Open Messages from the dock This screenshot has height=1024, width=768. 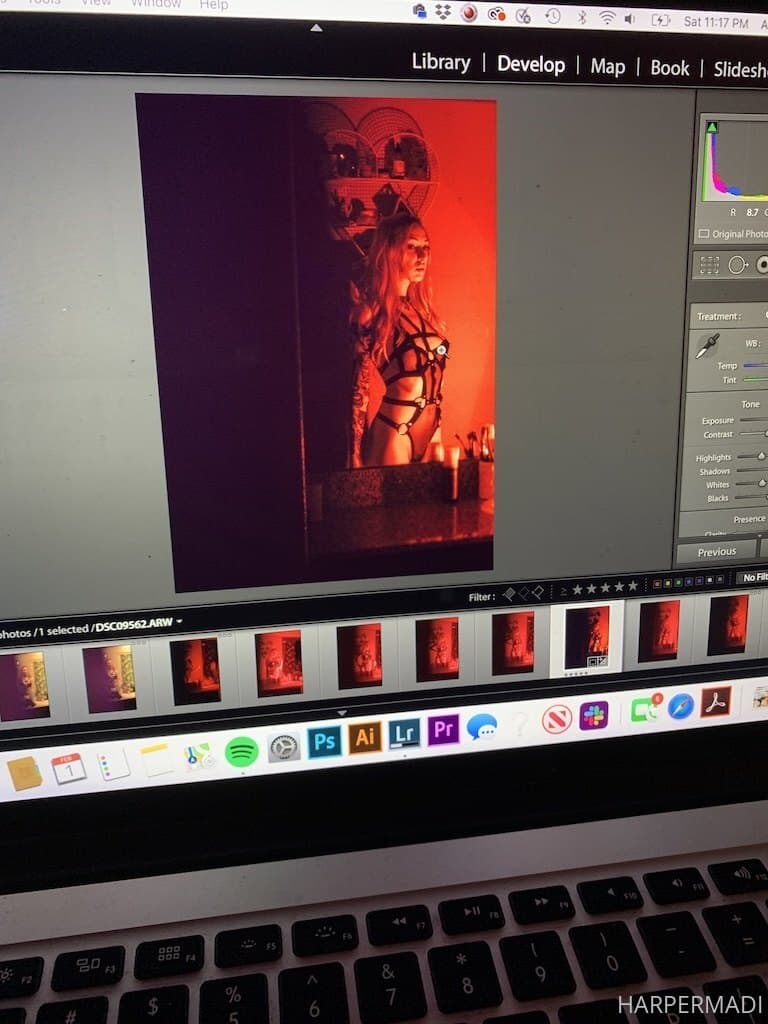[x=482, y=726]
